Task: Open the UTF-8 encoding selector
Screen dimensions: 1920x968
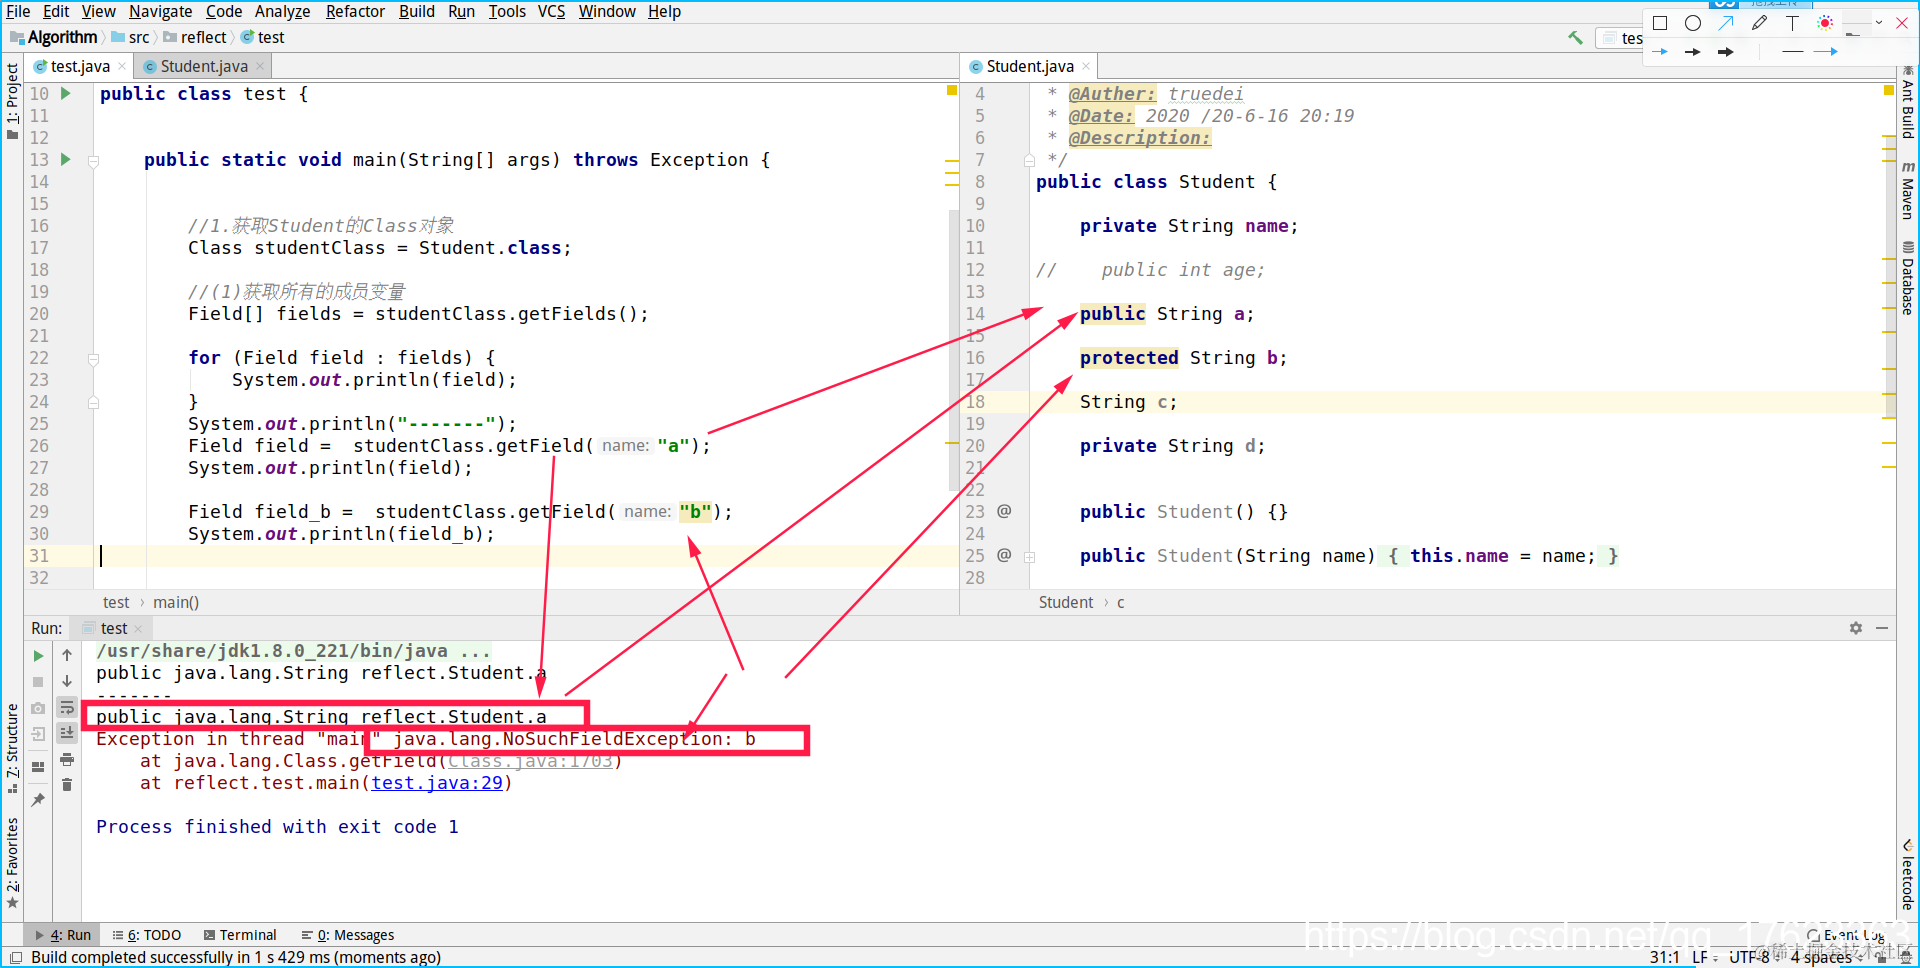Action: [1753, 957]
